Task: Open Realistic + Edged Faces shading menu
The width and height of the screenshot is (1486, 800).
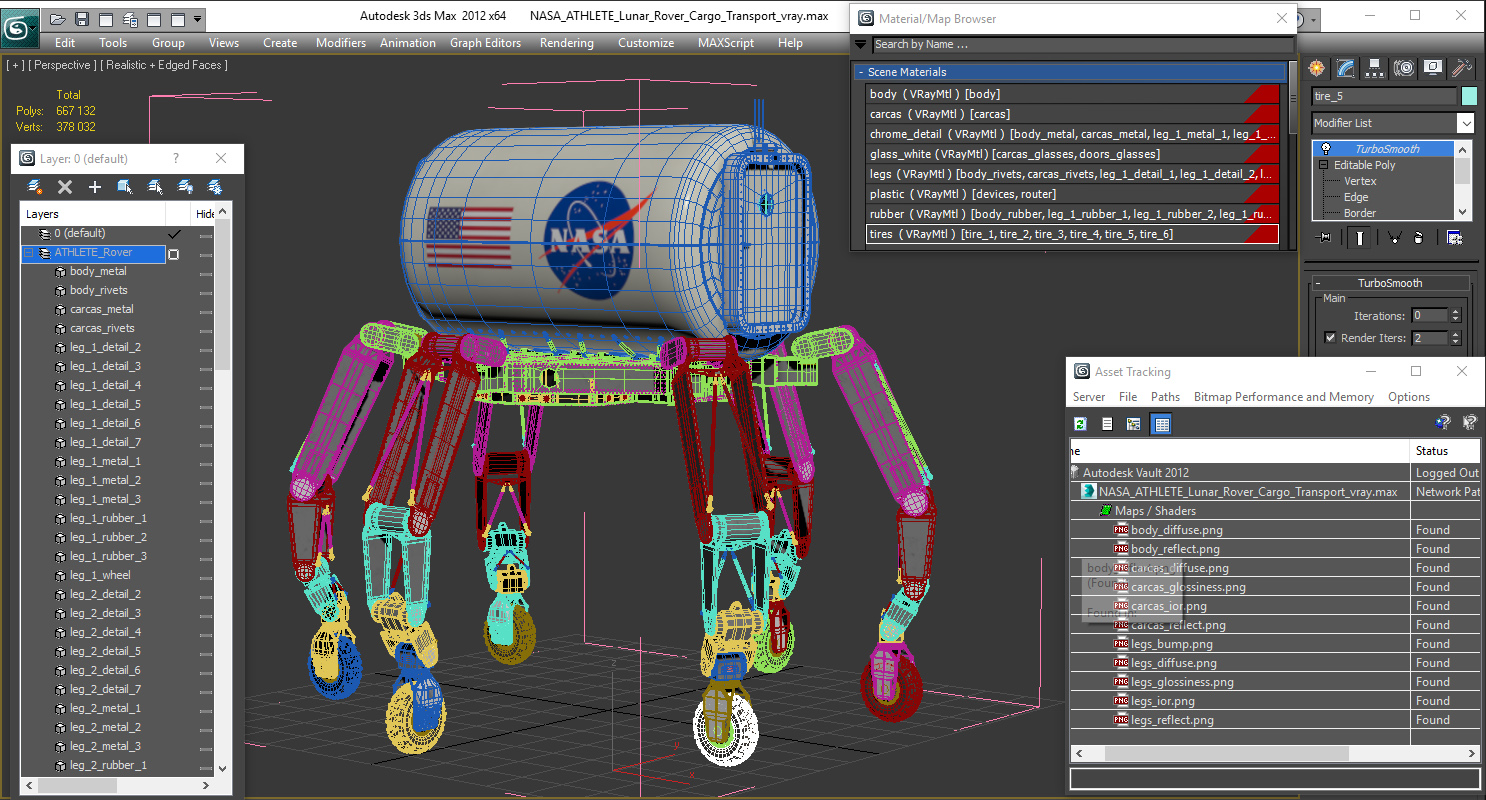Action: coord(165,65)
